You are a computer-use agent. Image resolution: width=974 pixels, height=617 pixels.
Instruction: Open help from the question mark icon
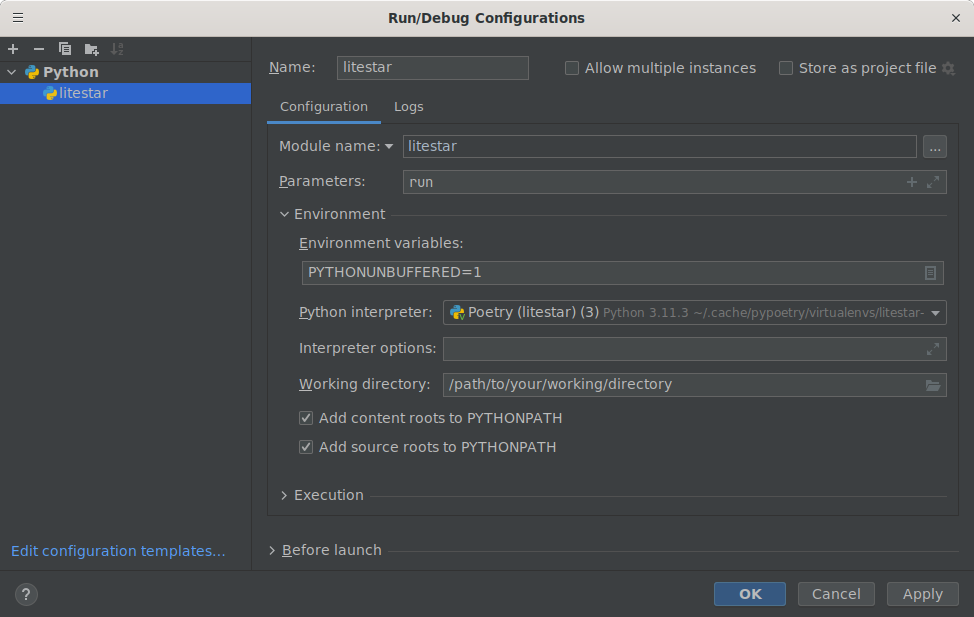click(26, 594)
